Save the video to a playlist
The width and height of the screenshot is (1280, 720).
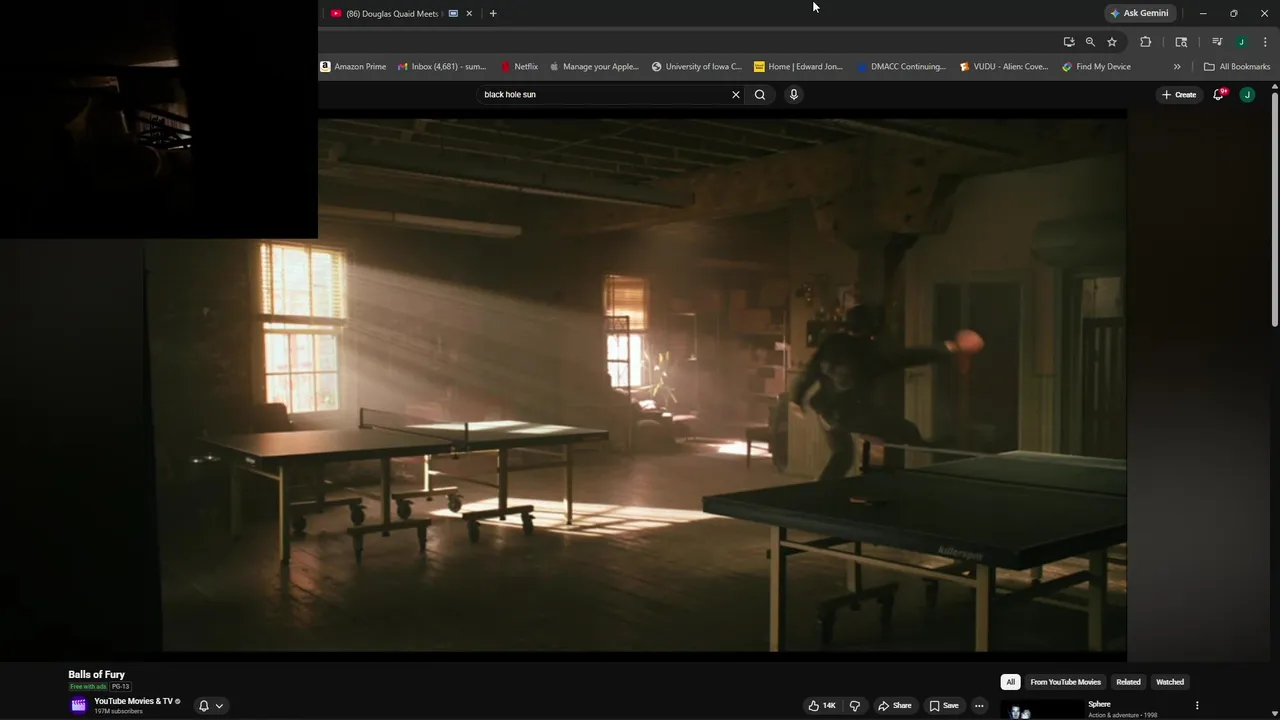tap(944, 706)
